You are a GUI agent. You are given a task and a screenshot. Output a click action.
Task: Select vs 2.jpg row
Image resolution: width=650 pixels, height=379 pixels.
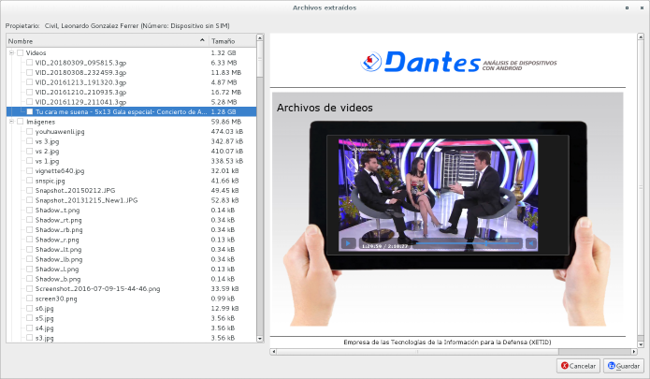pos(131,151)
